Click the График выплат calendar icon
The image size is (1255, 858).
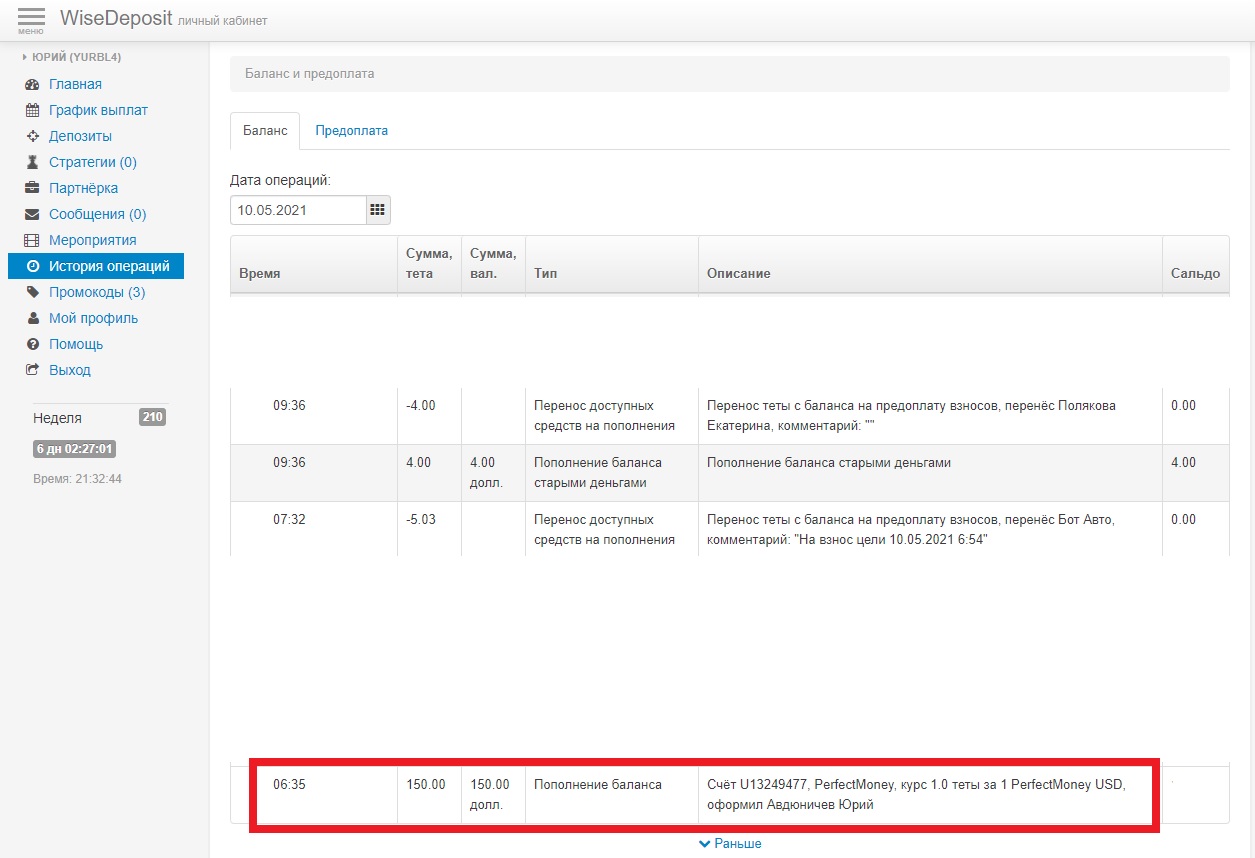point(32,111)
